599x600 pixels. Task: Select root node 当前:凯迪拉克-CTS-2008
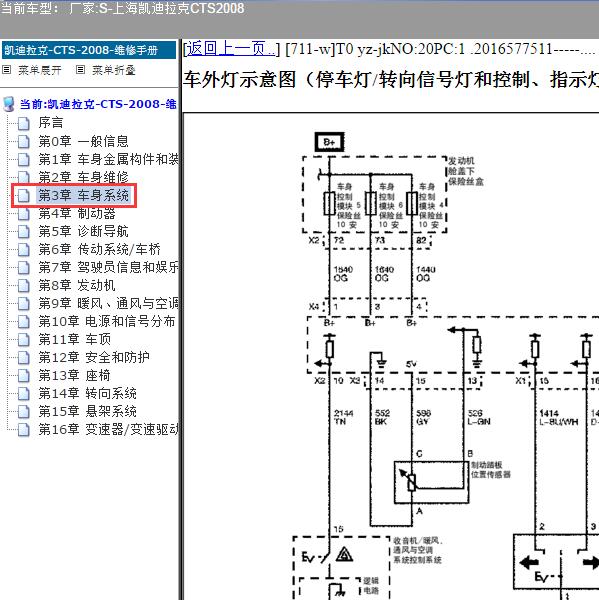[98, 104]
